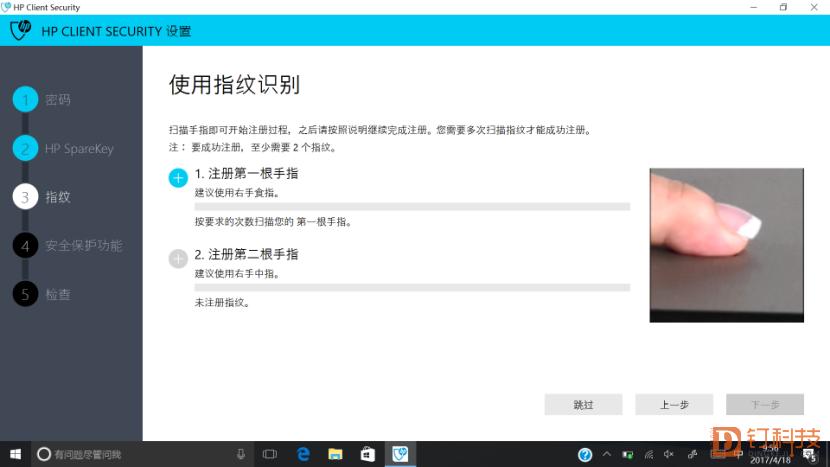Click the 使用指纹识别 page title
830x467 pixels.
[x=234, y=85]
